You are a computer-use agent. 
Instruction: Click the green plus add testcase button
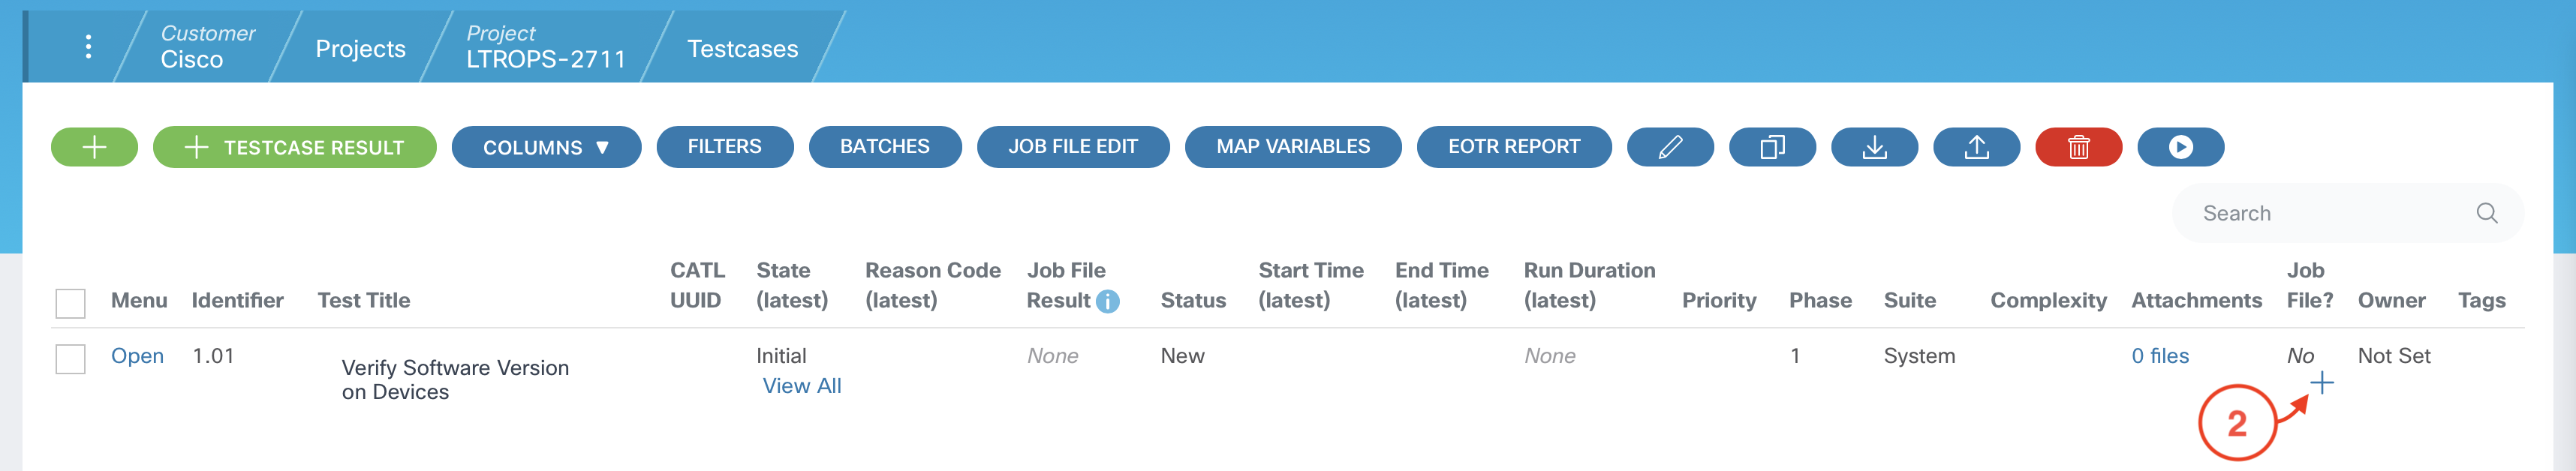(94, 148)
